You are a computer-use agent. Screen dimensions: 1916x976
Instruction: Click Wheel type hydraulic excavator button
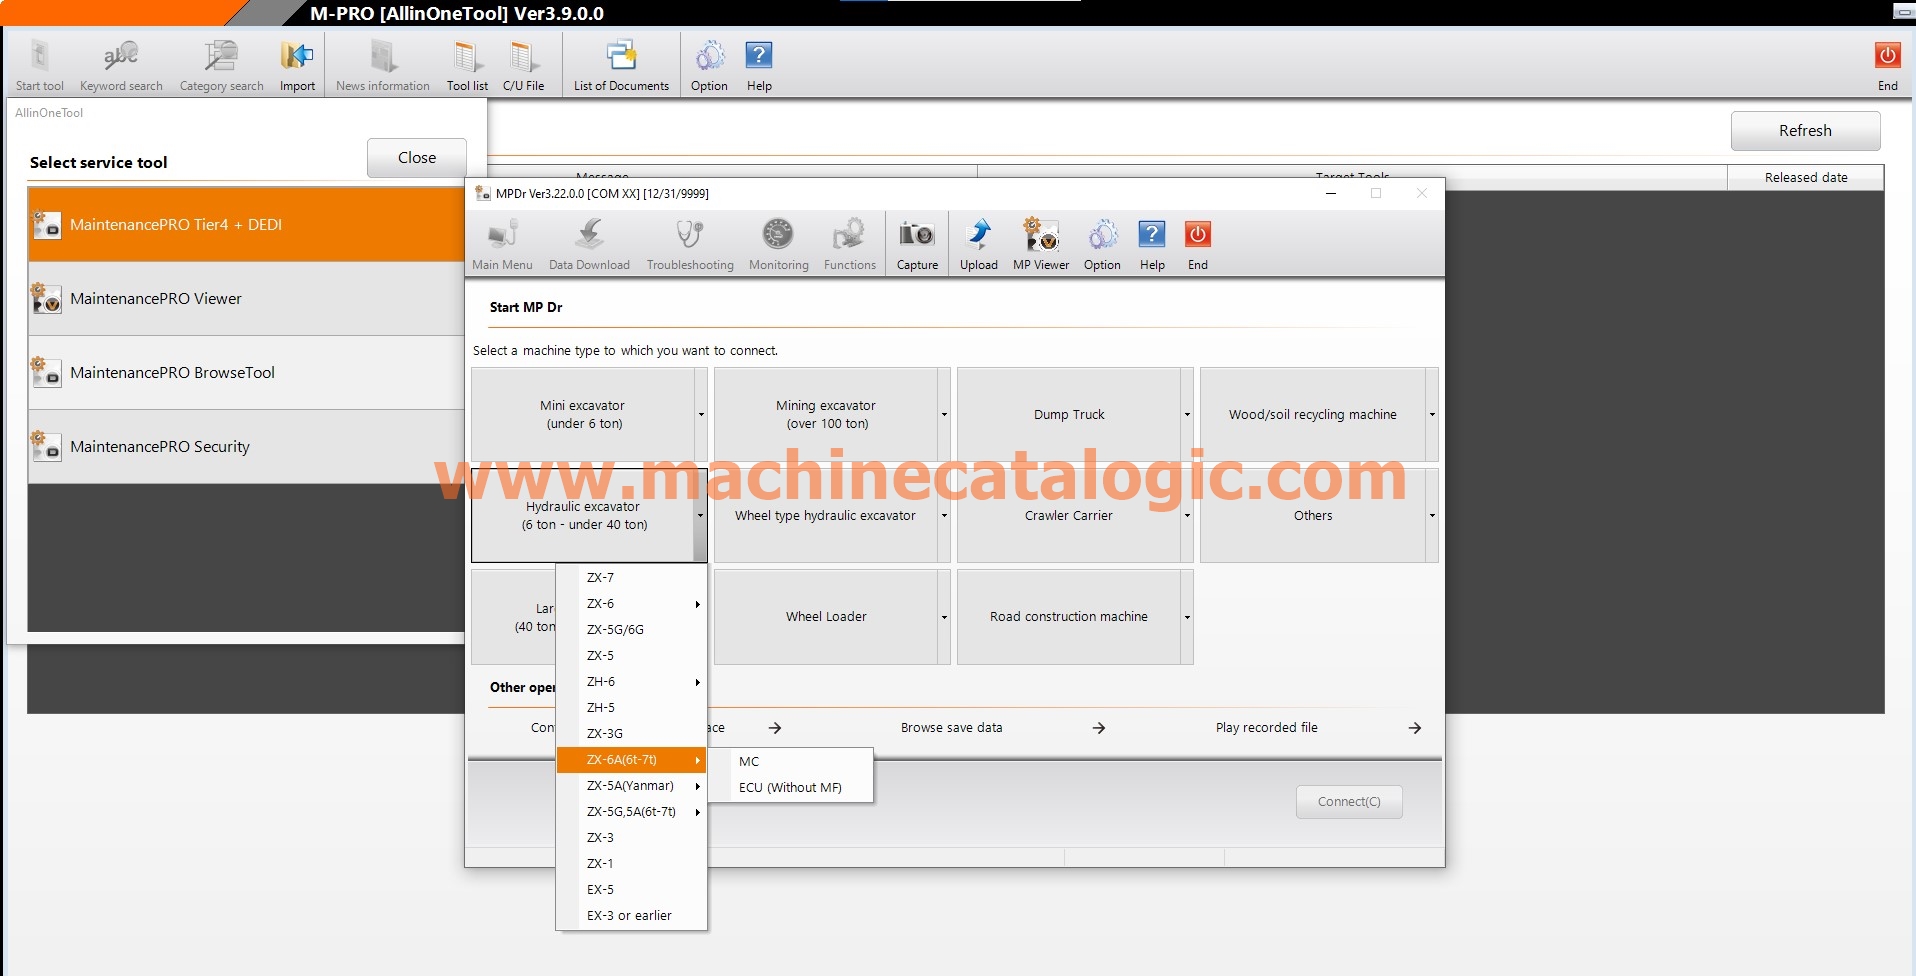826,516
